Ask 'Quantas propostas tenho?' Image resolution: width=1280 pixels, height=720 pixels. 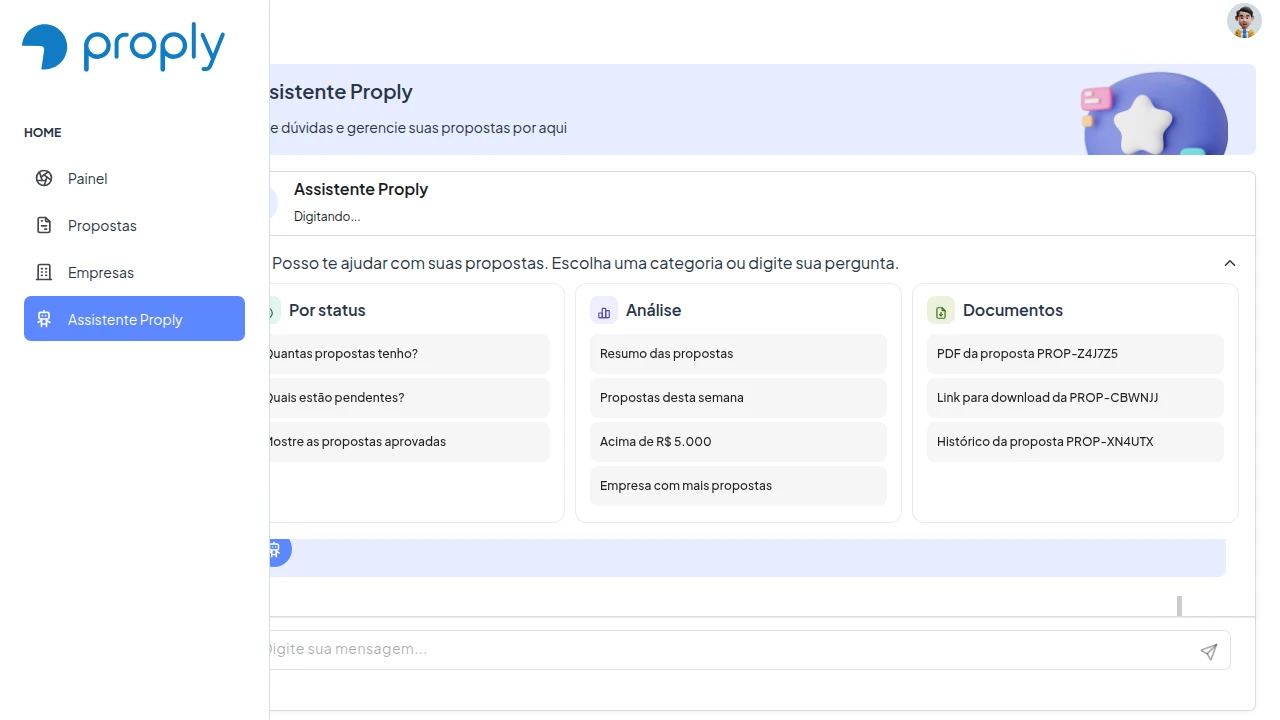tap(409, 354)
